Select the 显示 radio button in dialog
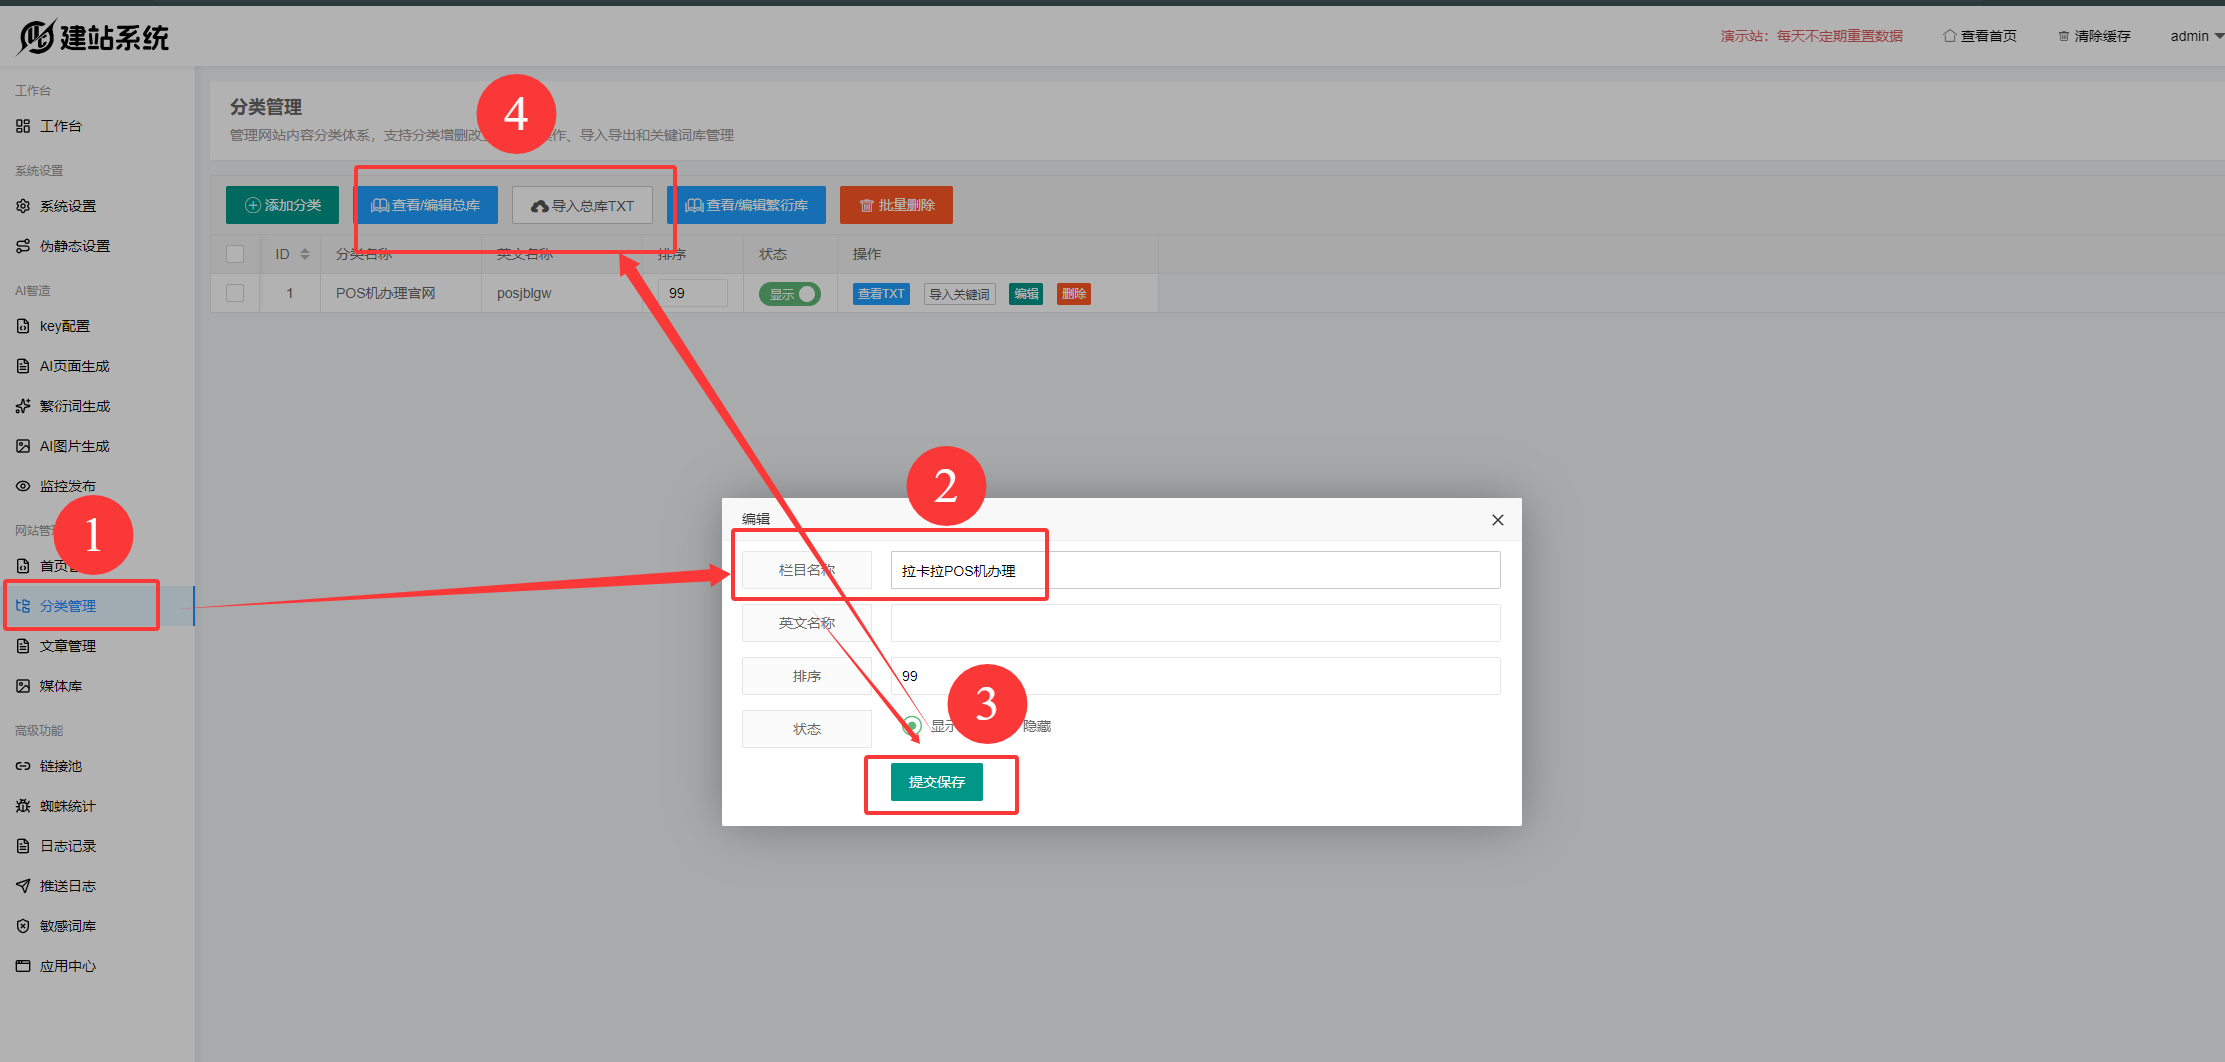Image resolution: width=2225 pixels, height=1062 pixels. pyautogui.click(x=912, y=726)
